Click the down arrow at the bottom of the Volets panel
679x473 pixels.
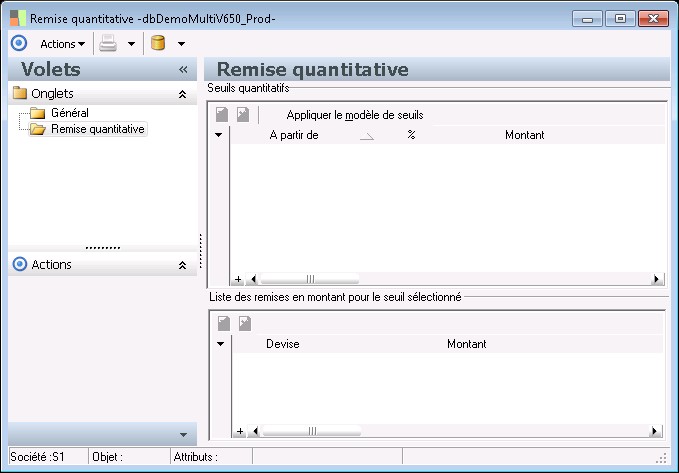pos(183,434)
